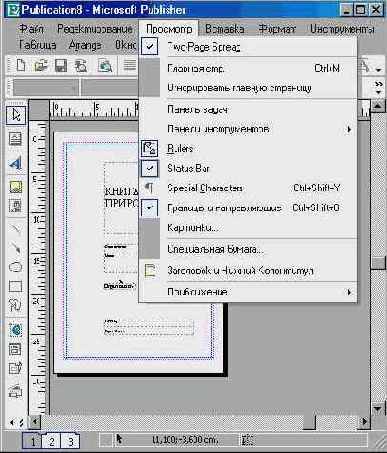
Task: Go to page 3 tab
Action: click(x=70, y=441)
